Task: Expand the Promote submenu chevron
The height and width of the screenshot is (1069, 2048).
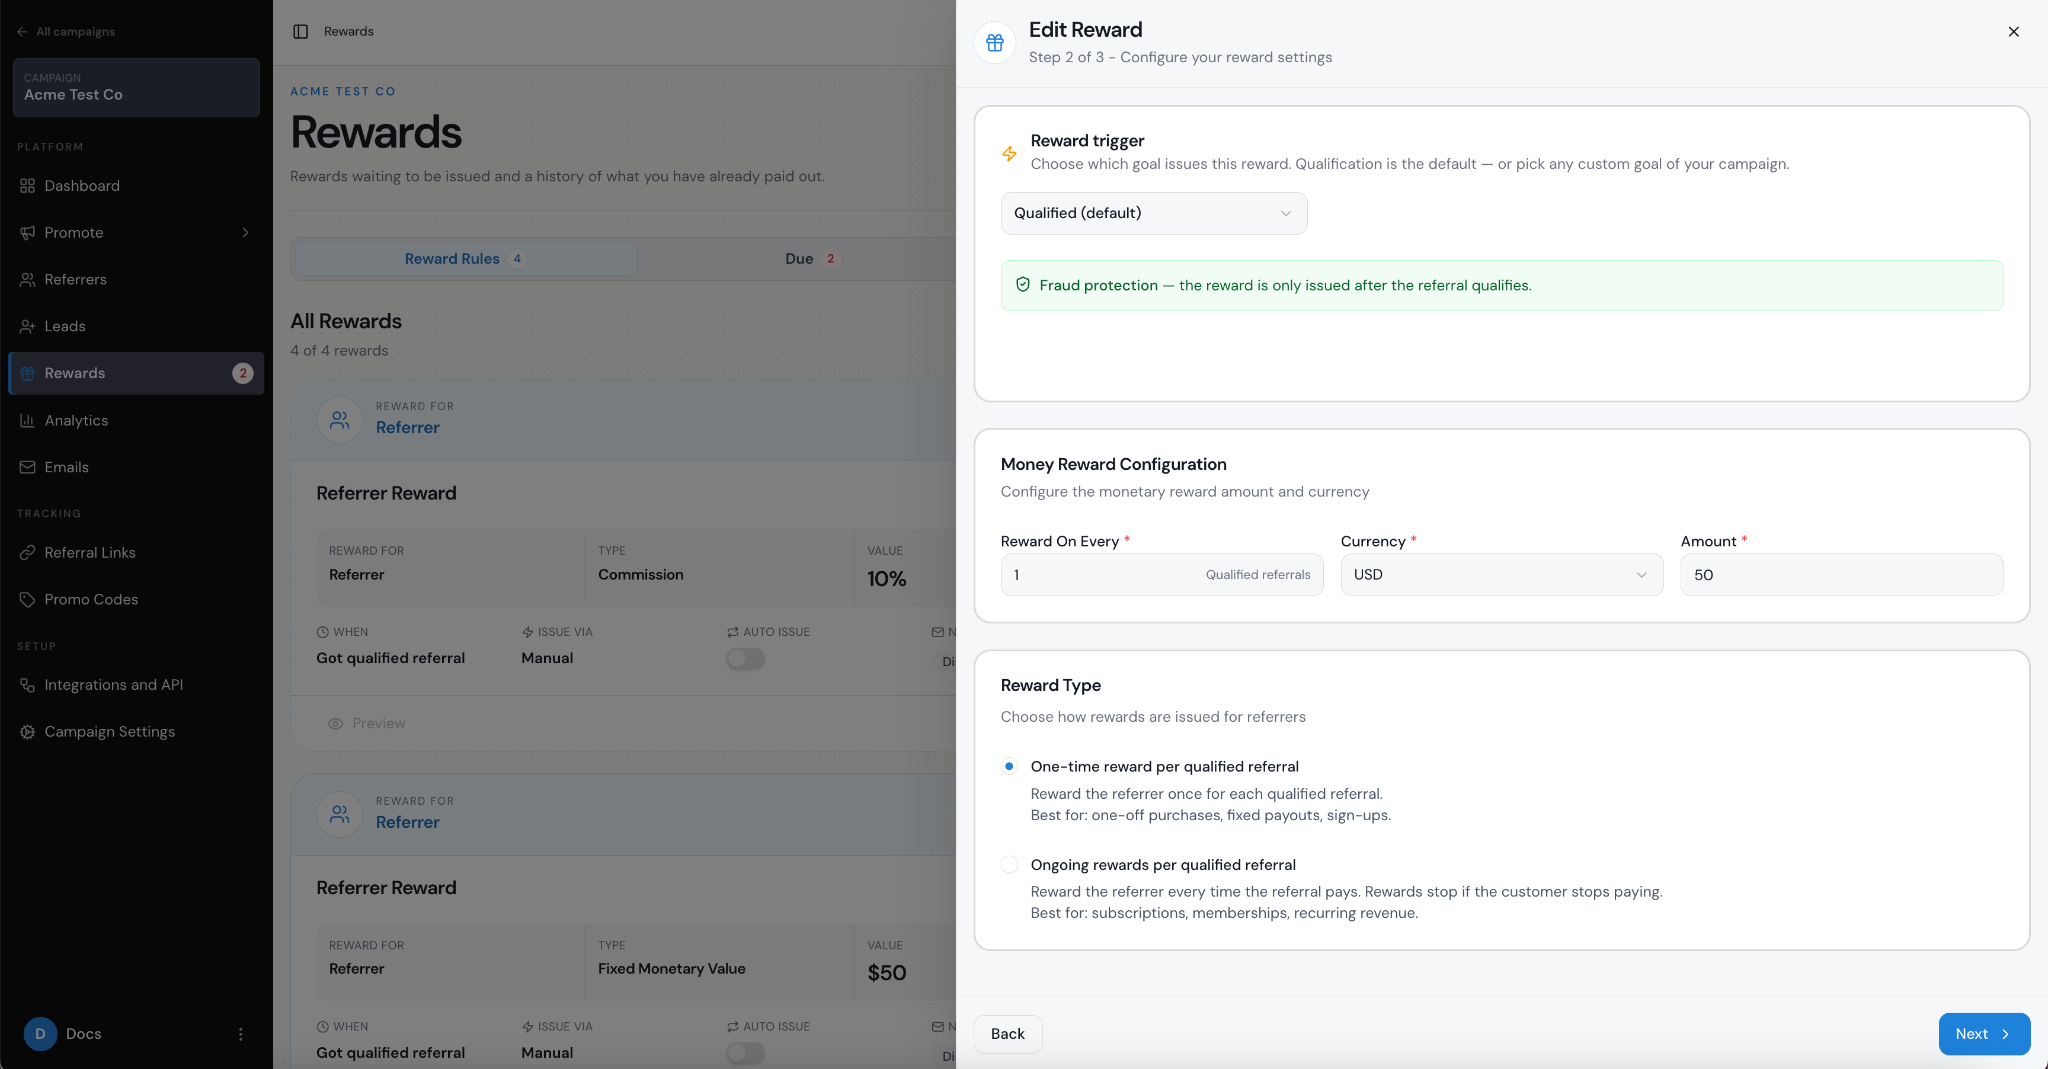Action: (245, 233)
